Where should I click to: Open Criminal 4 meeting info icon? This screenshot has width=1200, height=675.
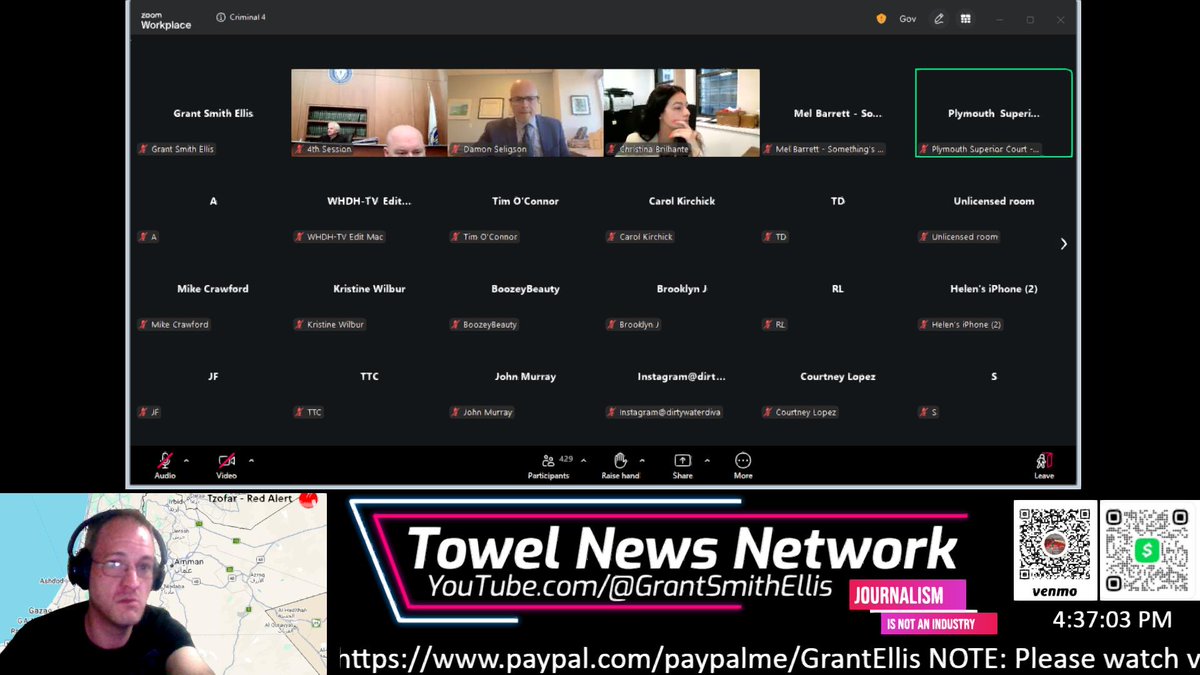click(220, 18)
